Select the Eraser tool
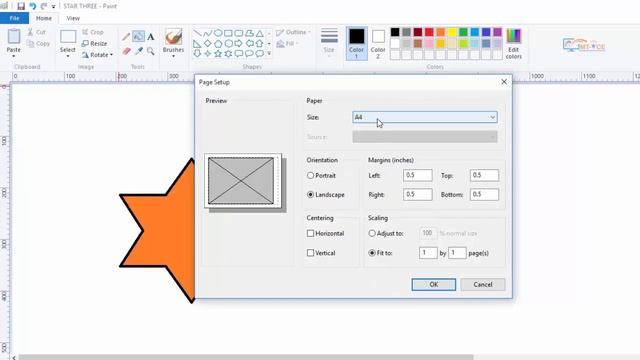The image size is (640, 360). pos(127,51)
